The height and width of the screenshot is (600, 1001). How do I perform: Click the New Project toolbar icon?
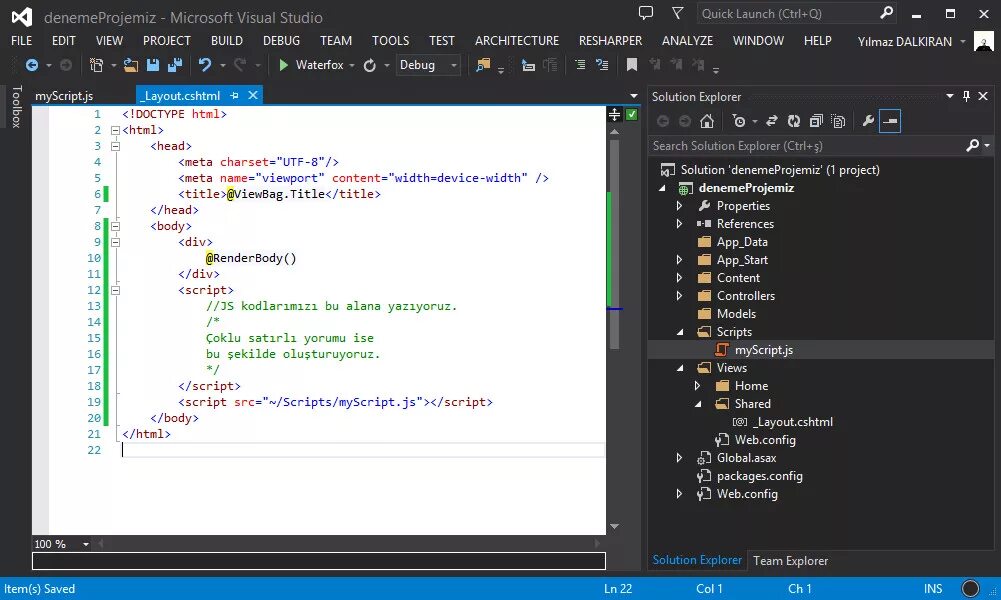coord(96,65)
